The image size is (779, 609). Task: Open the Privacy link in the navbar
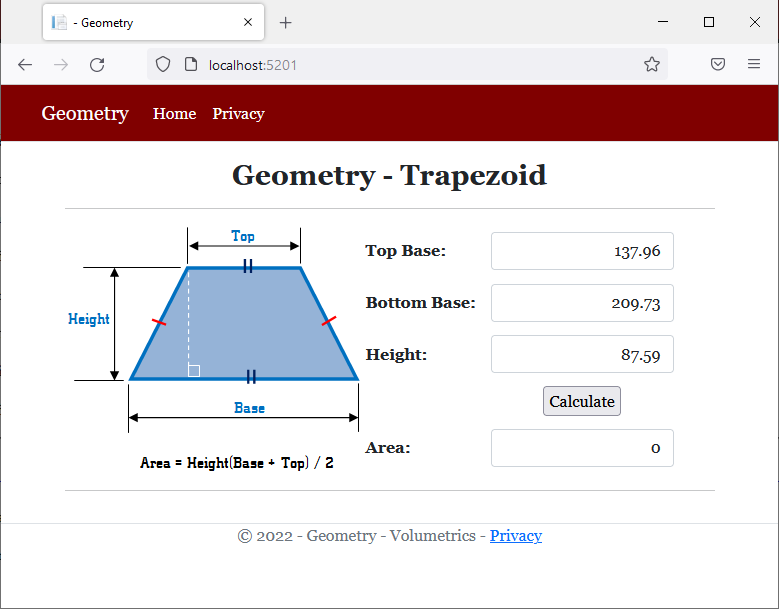pyautogui.click(x=238, y=114)
